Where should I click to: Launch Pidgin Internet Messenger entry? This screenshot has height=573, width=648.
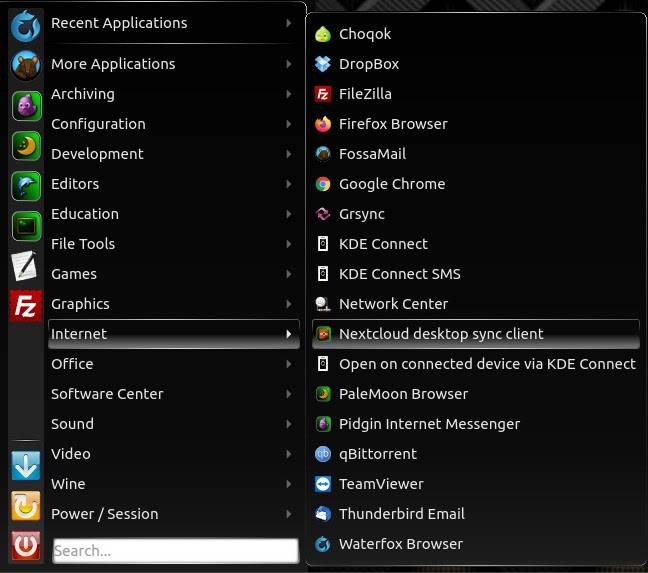476,424
